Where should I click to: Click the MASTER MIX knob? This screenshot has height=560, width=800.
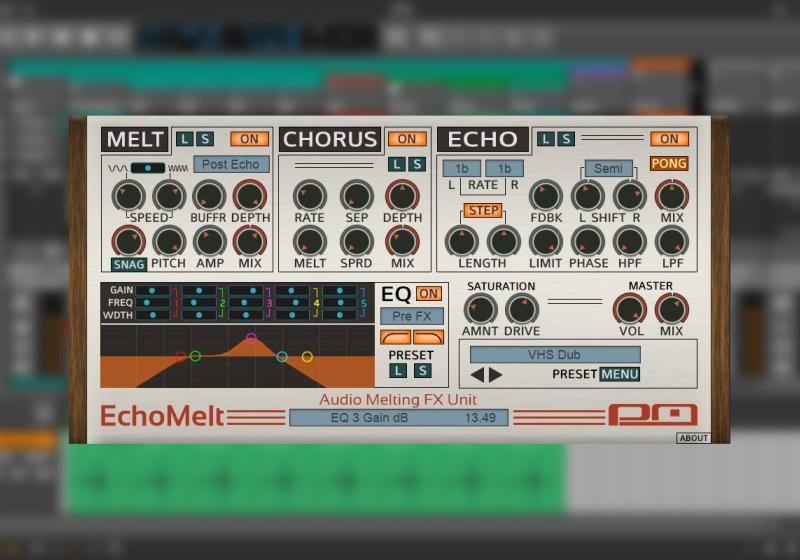[672, 310]
